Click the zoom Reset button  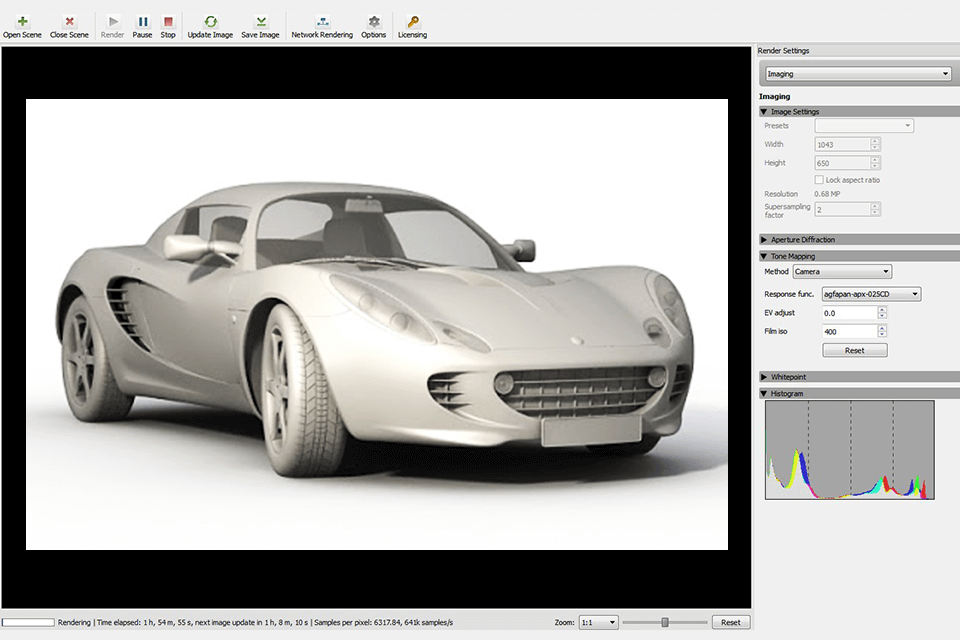(730, 622)
